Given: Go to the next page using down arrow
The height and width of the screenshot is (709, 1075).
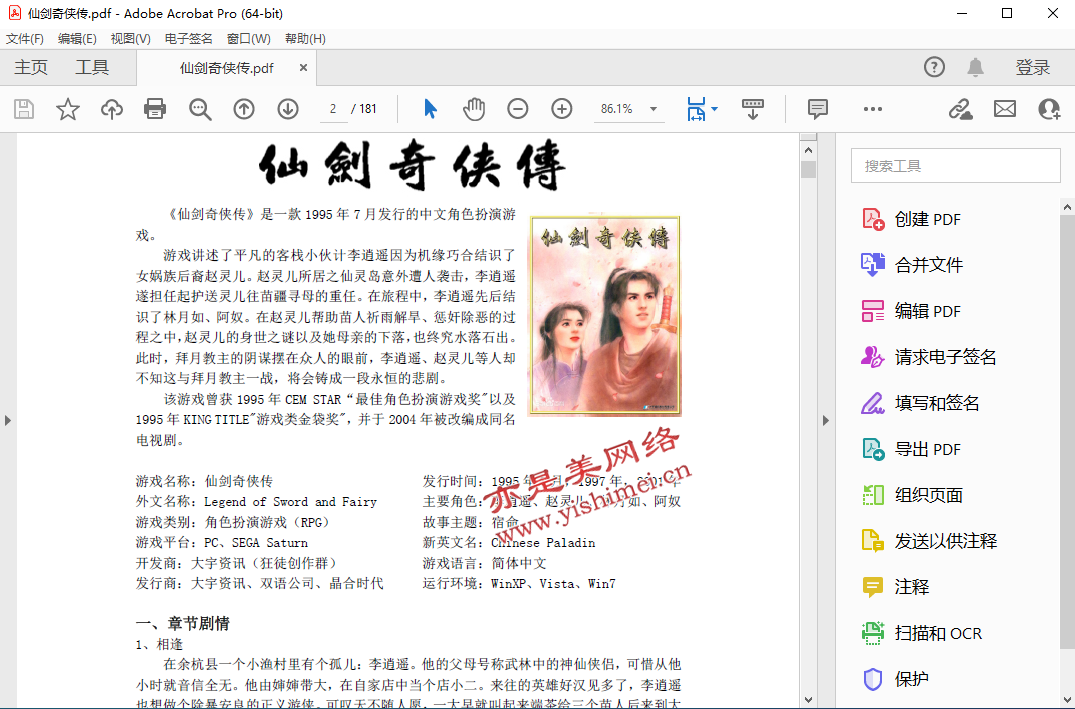Looking at the screenshot, I should click(x=288, y=109).
